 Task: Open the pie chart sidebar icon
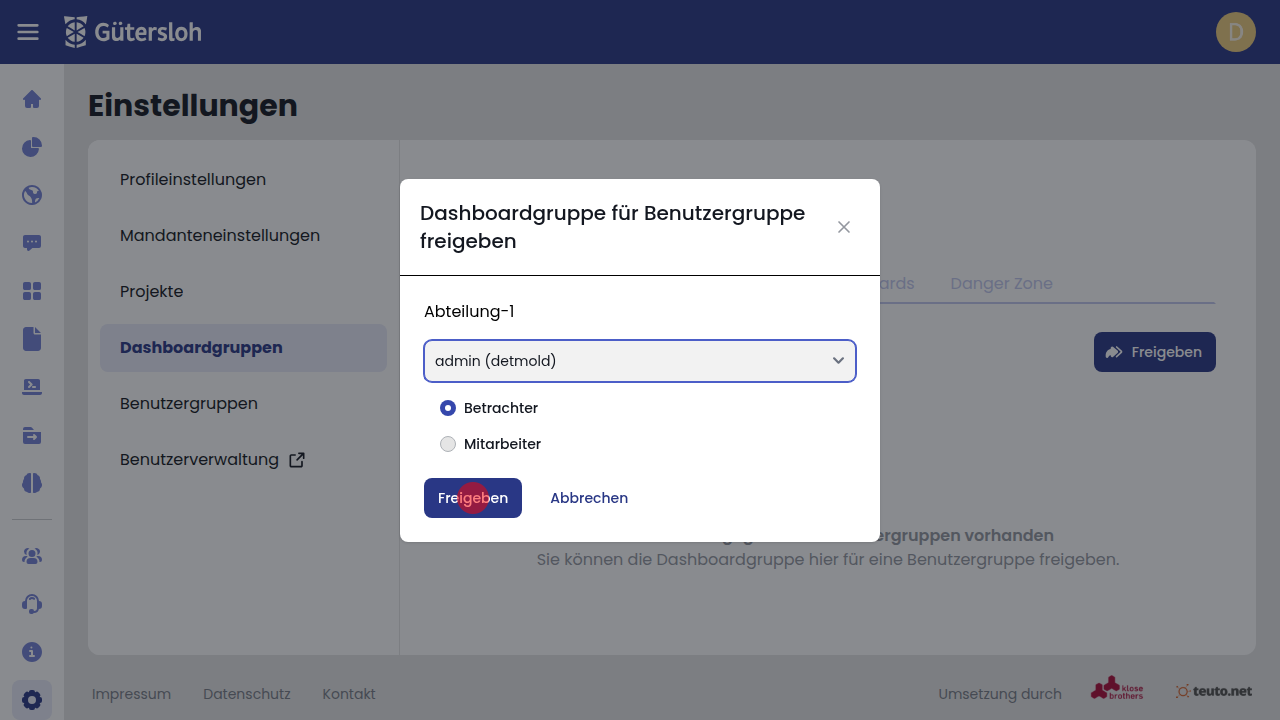(32, 147)
